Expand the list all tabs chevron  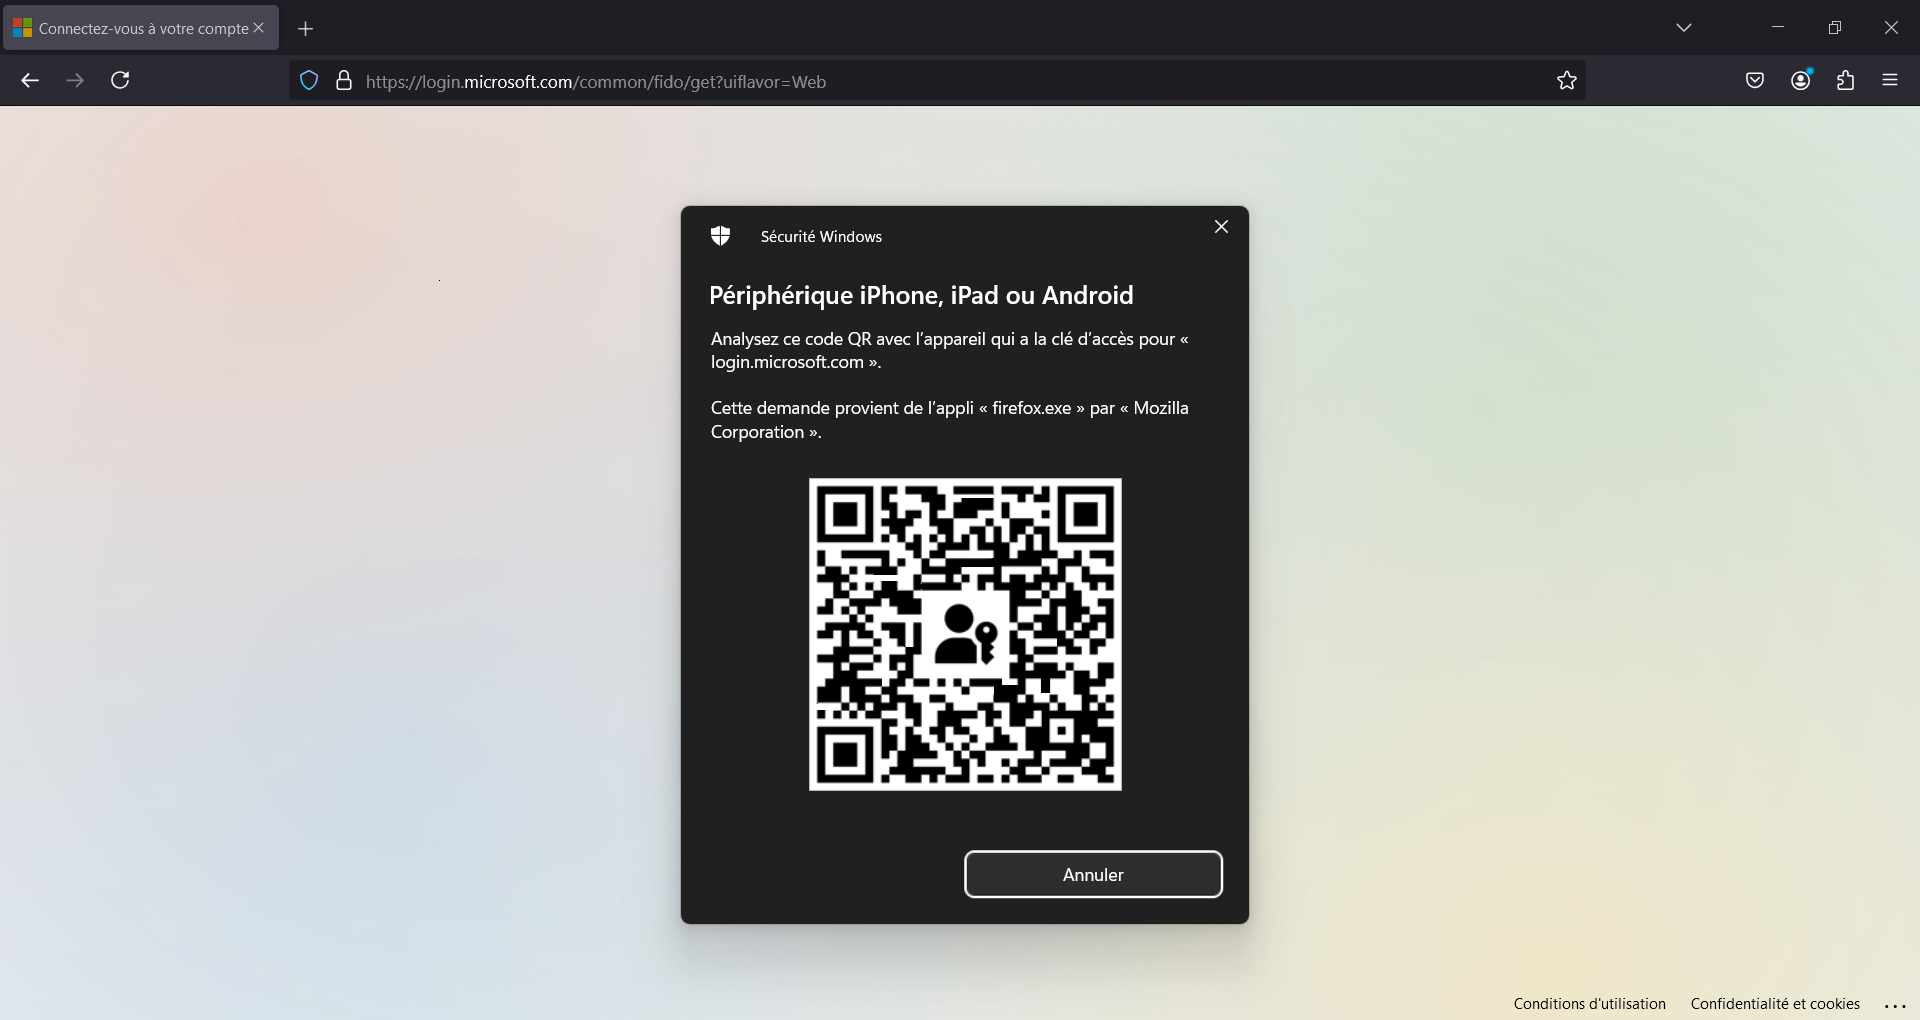tap(1683, 28)
